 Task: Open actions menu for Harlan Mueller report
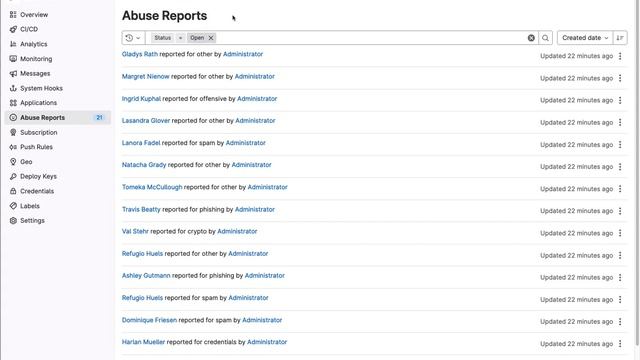(620, 344)
